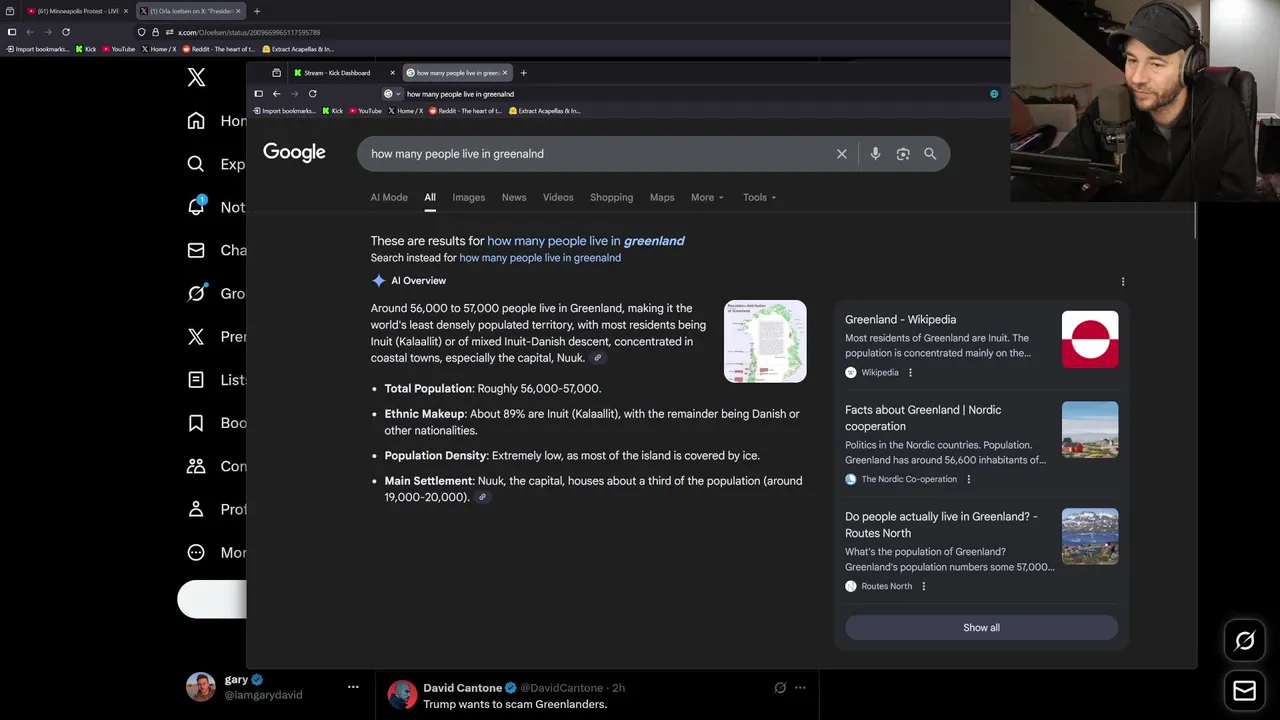The height and width of the screenshot is (720, 1280).
Task: Select the Images results tab
Action: pyautogui.click(x=468, y=197)
